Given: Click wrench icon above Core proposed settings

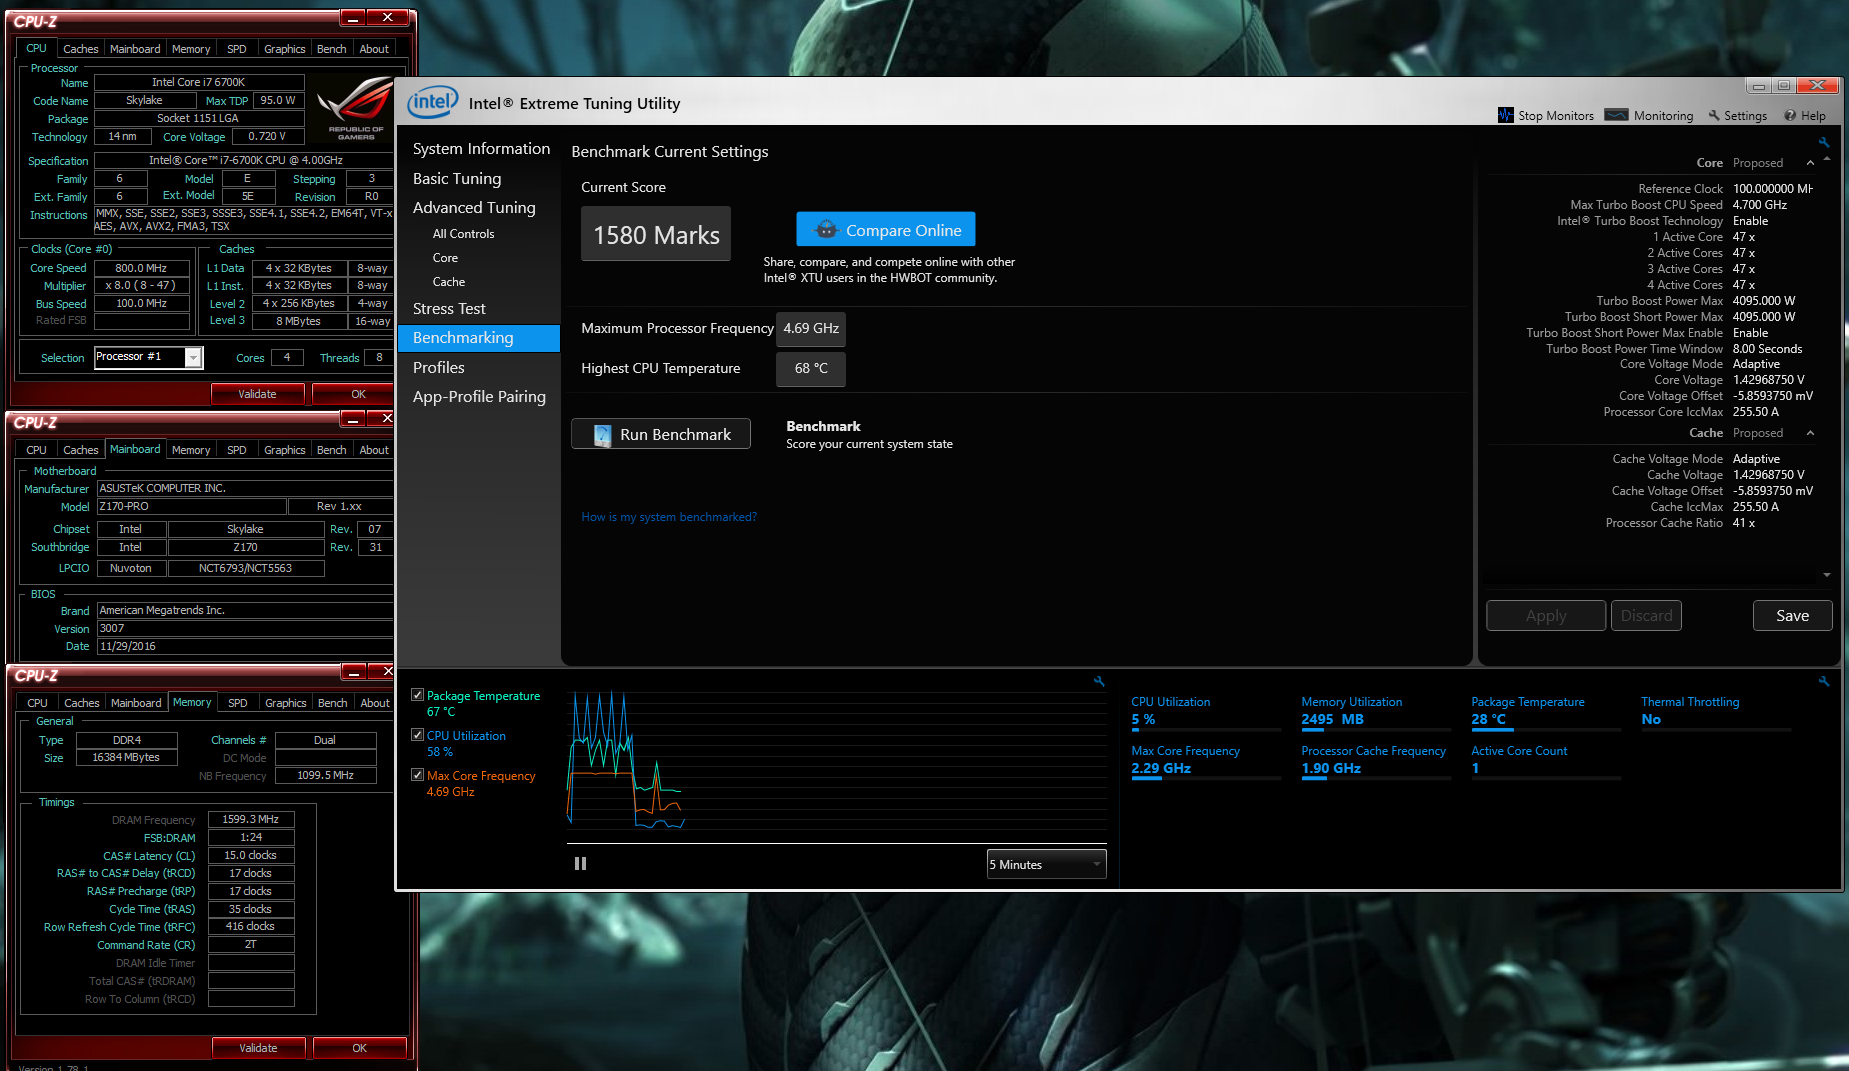Looking at the screenshot, I should pyautogui.click(x=1824, y=142).
